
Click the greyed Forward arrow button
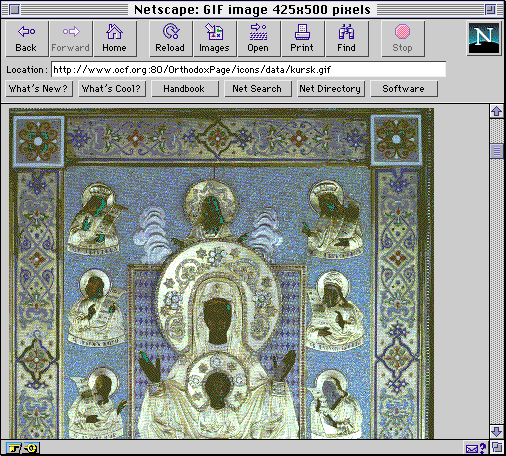coord(71,39)
